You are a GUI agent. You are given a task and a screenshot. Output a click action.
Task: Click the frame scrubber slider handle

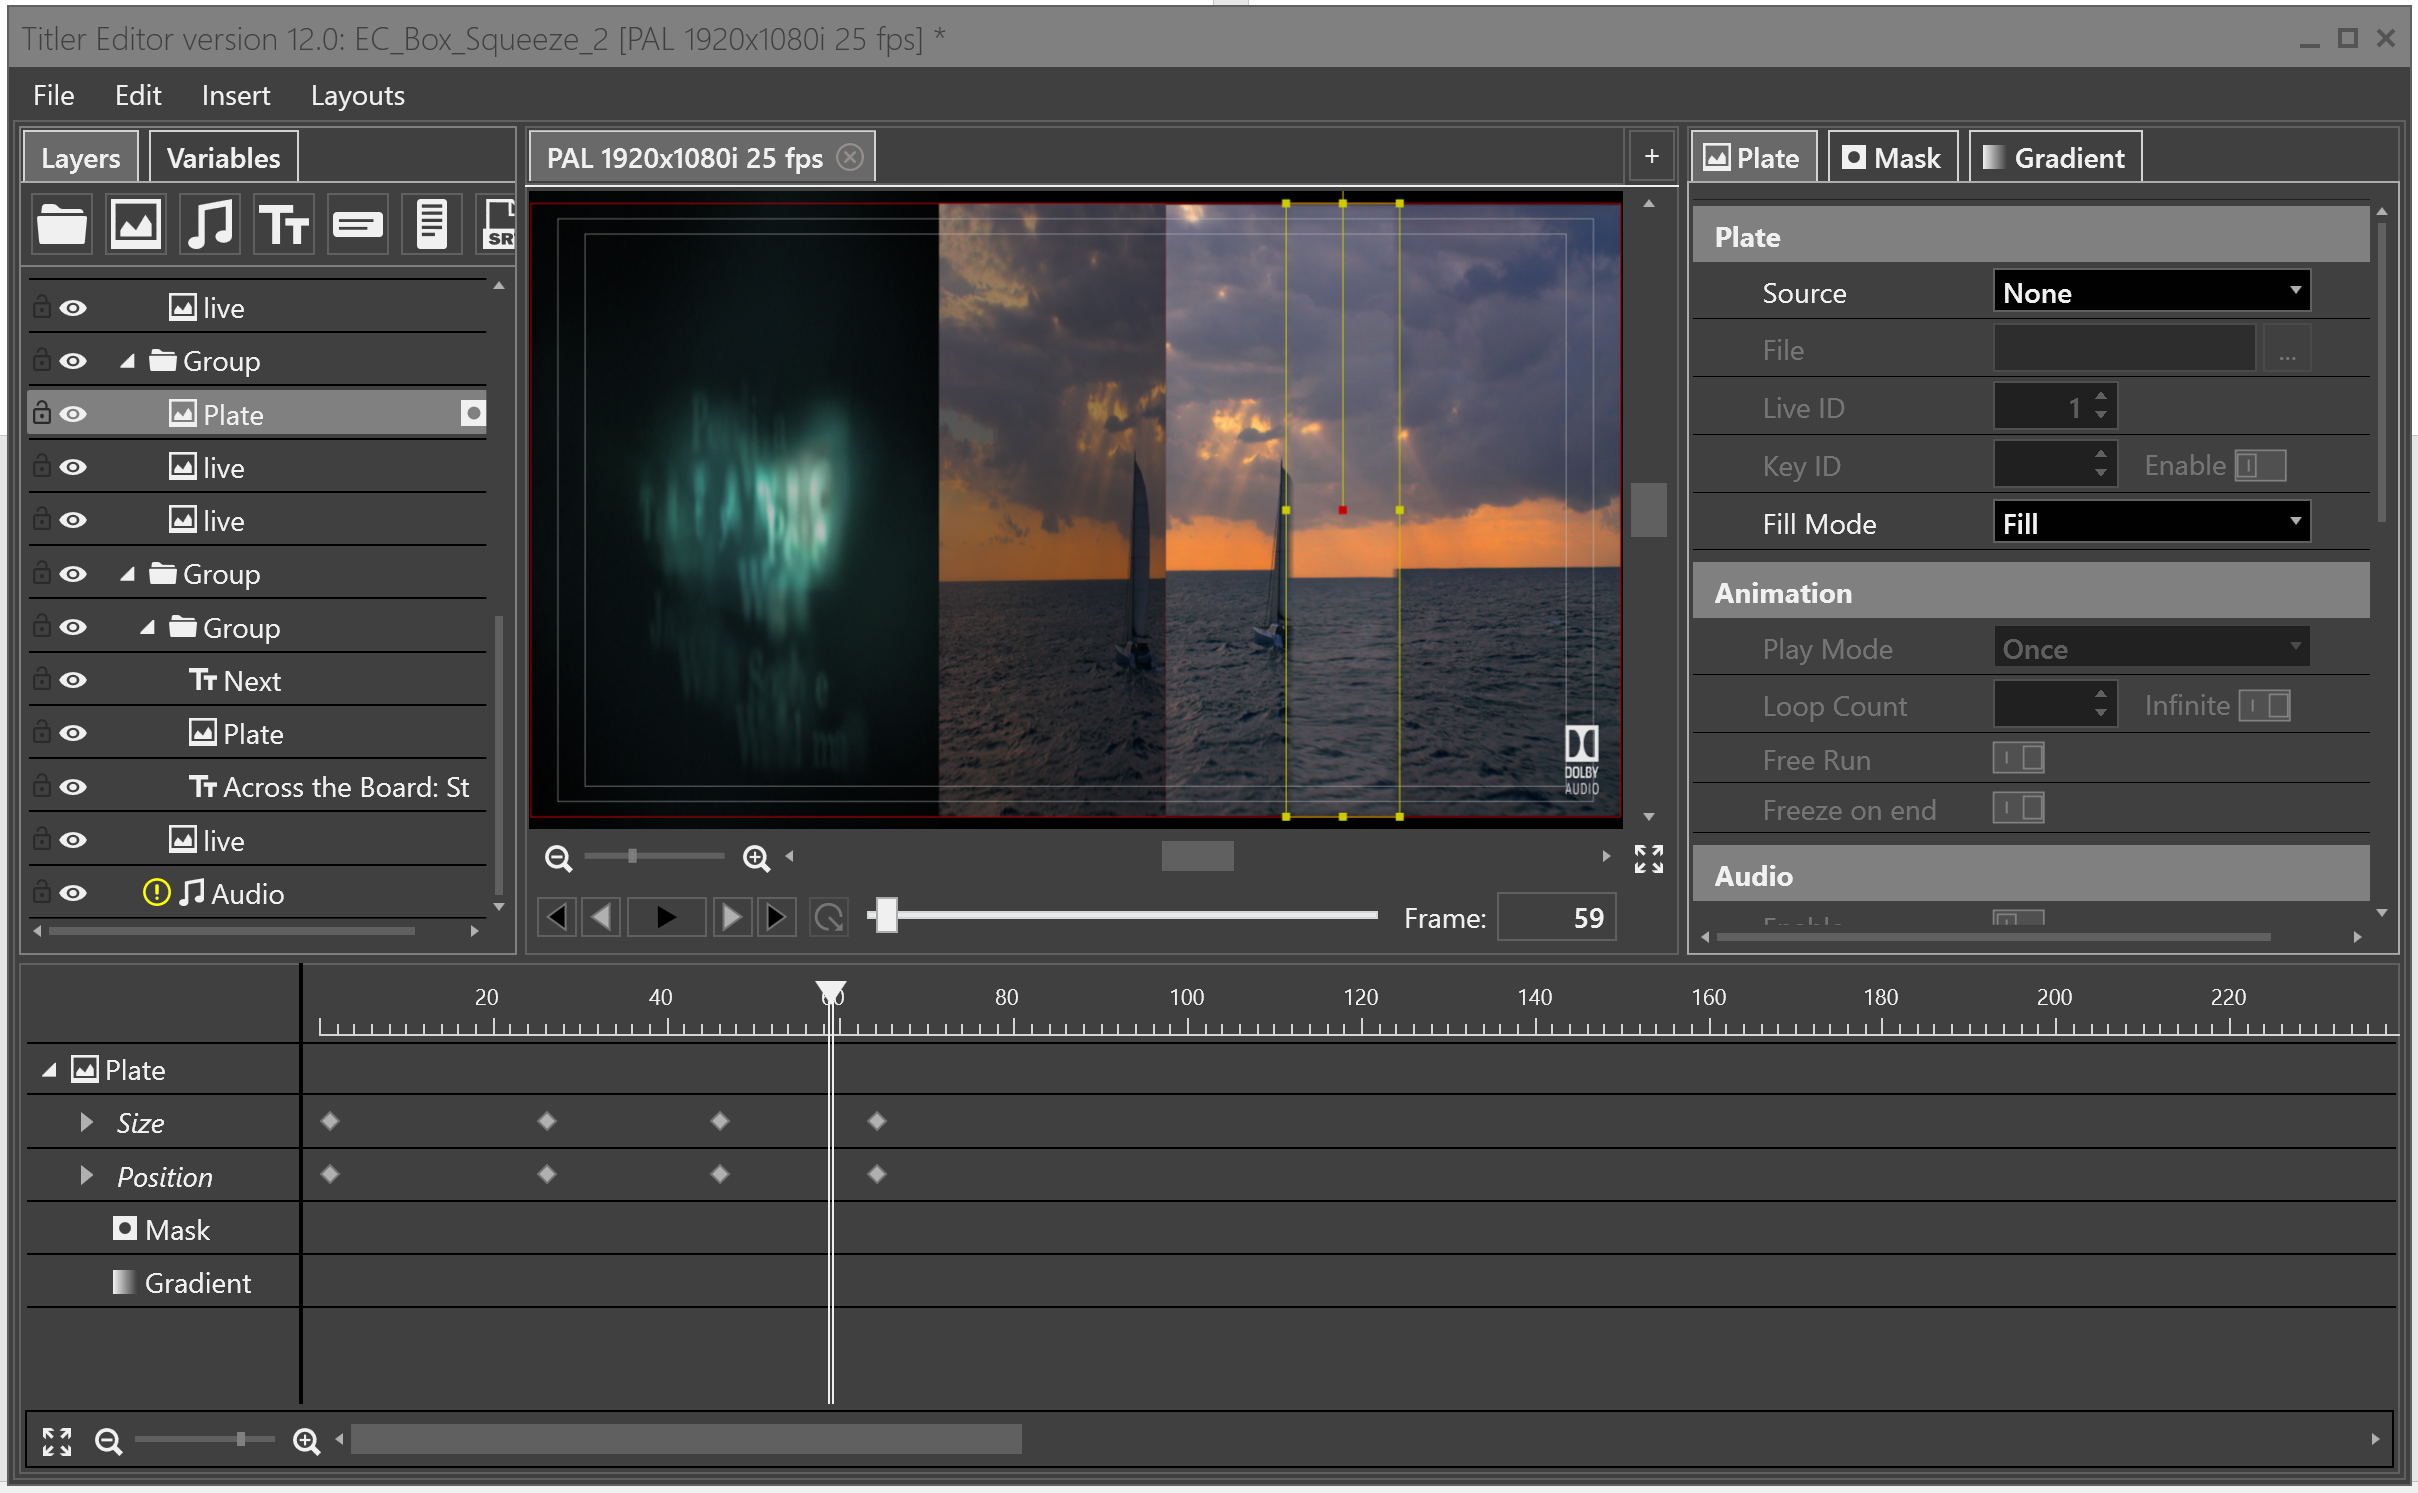pos(886,915)
